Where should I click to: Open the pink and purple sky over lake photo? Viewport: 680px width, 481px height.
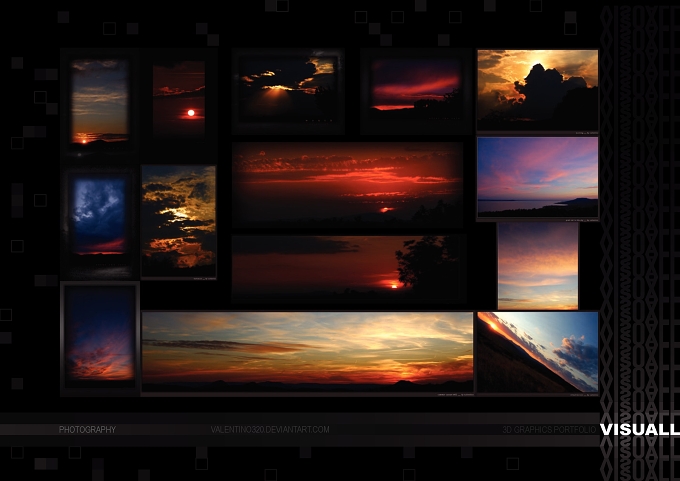(537, 177)
